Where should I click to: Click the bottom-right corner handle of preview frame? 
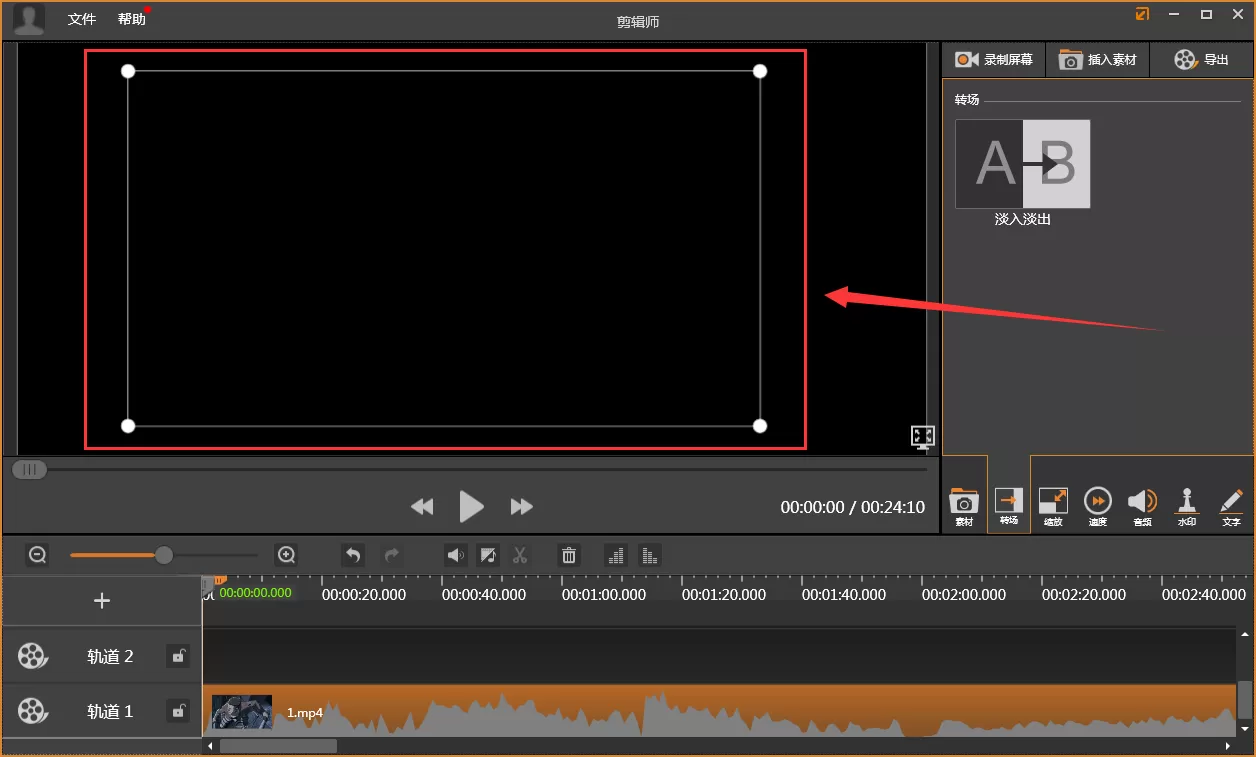pyautogui.click(x=760, y=426)
